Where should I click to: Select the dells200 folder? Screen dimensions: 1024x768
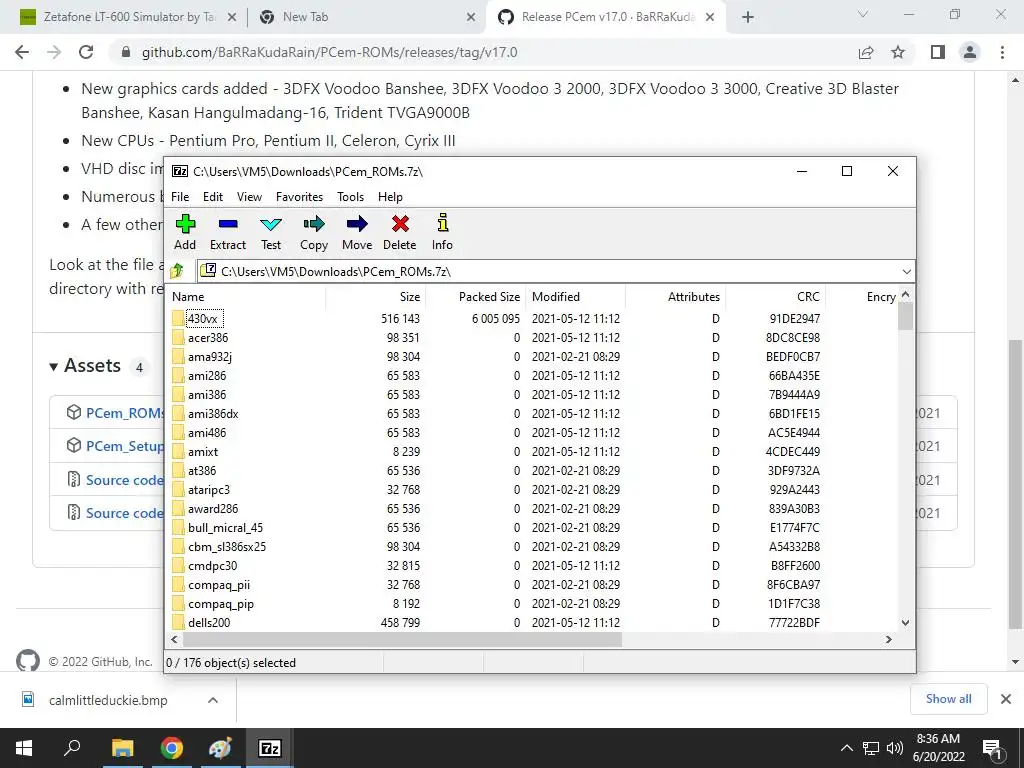click(x=209, y=622)
